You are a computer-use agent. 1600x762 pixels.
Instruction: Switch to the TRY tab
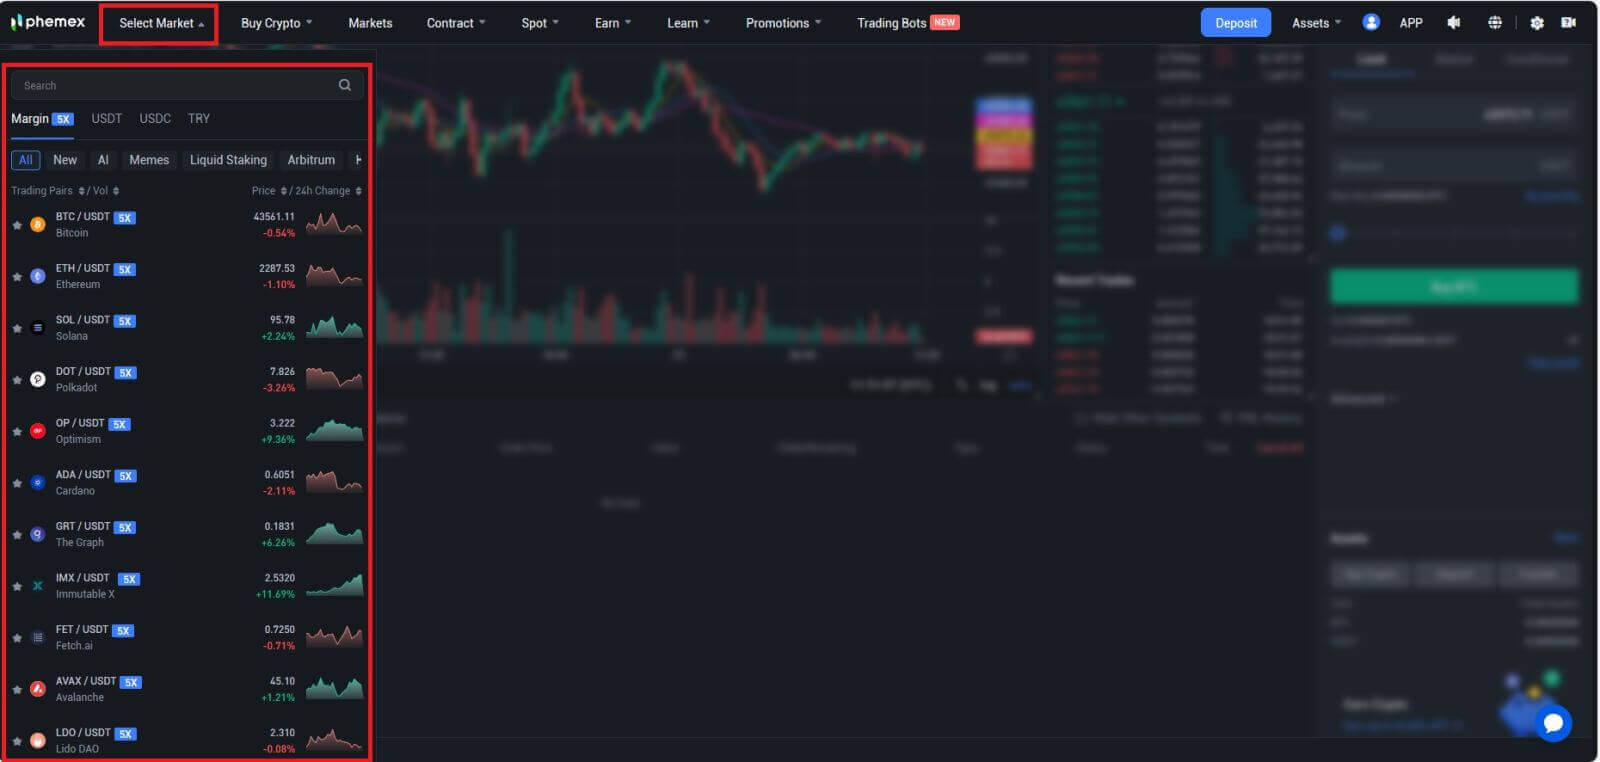(199, 118)
